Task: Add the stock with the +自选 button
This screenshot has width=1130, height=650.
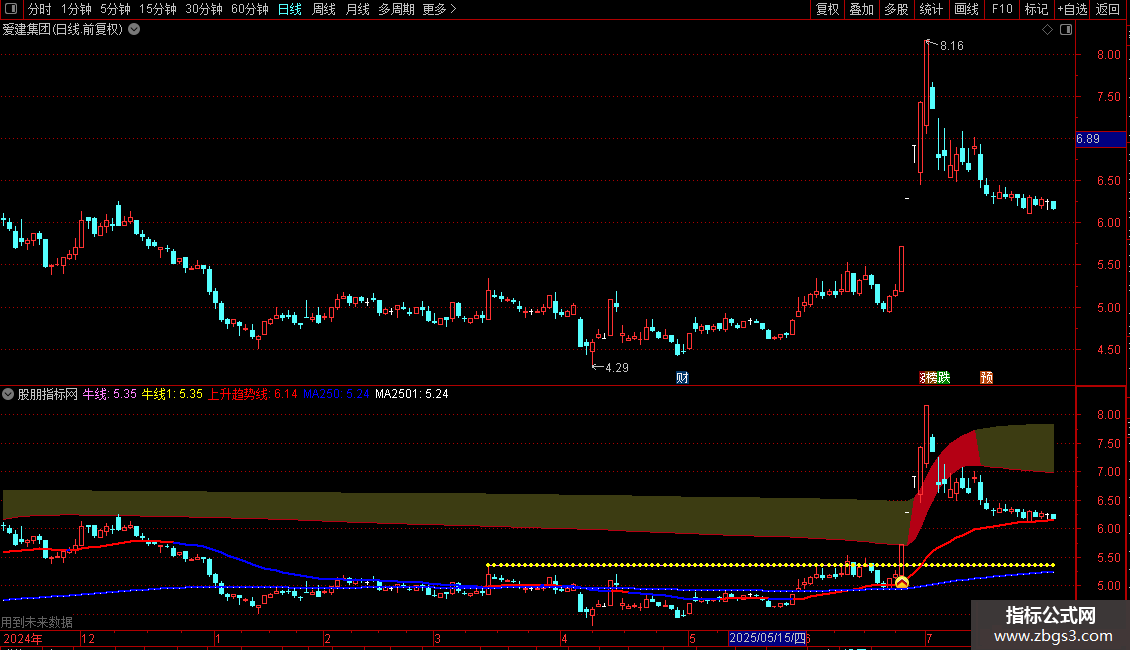Action: point(1072,9)
